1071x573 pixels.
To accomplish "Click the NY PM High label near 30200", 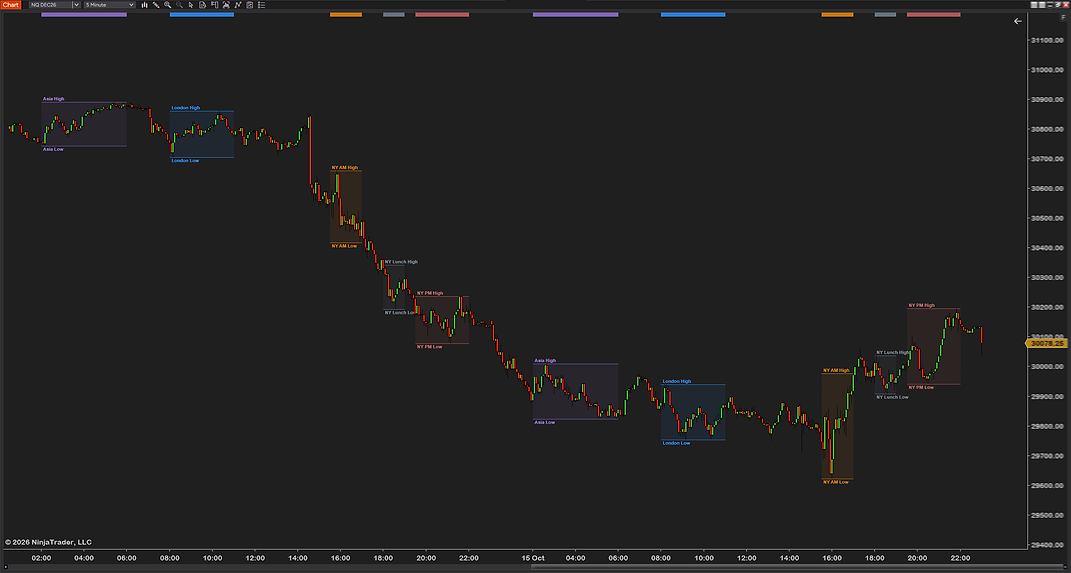I will [921, 305].
